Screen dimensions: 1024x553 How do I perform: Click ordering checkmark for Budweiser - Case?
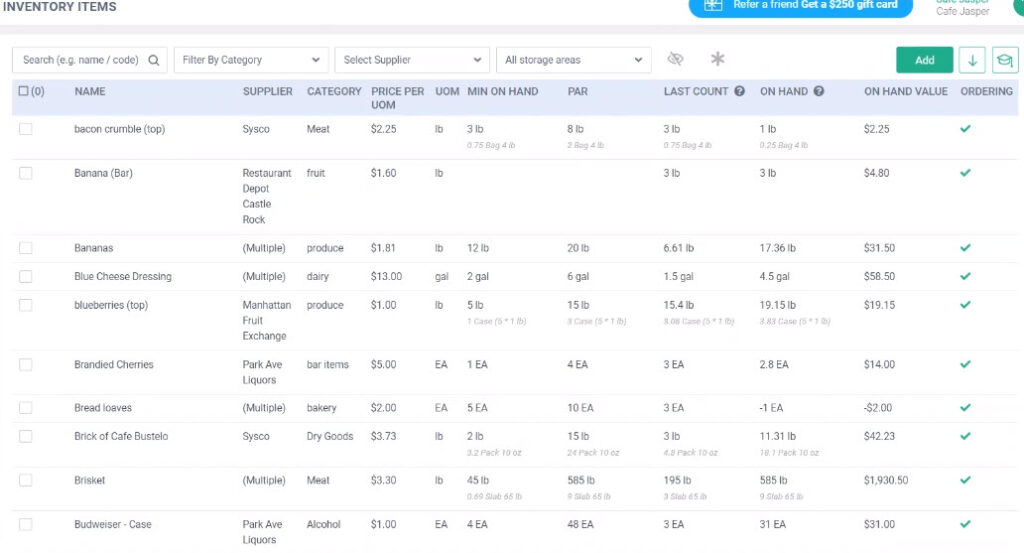tap(965, 524)
